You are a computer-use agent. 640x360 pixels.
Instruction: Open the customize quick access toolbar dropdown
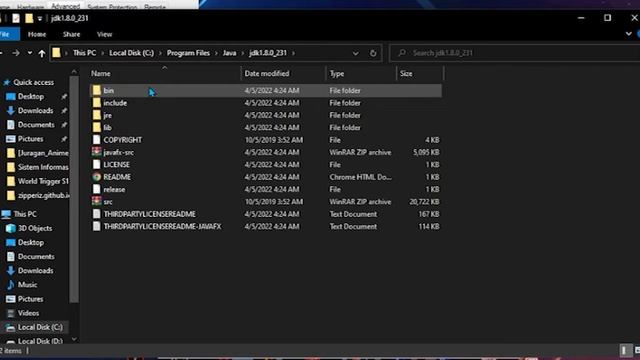40,19
